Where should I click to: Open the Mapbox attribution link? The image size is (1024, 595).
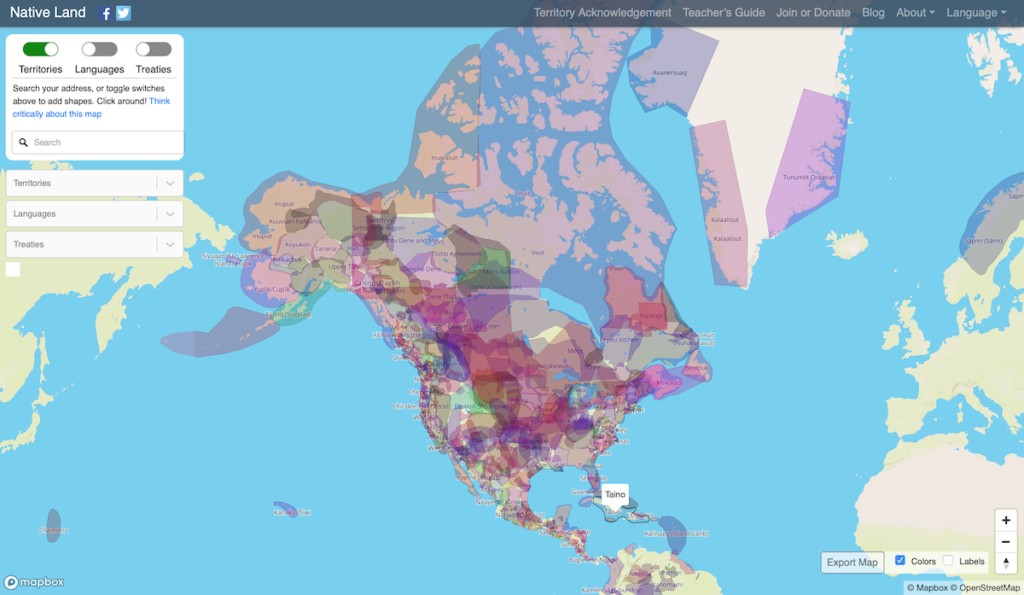(x=927, y=588)
